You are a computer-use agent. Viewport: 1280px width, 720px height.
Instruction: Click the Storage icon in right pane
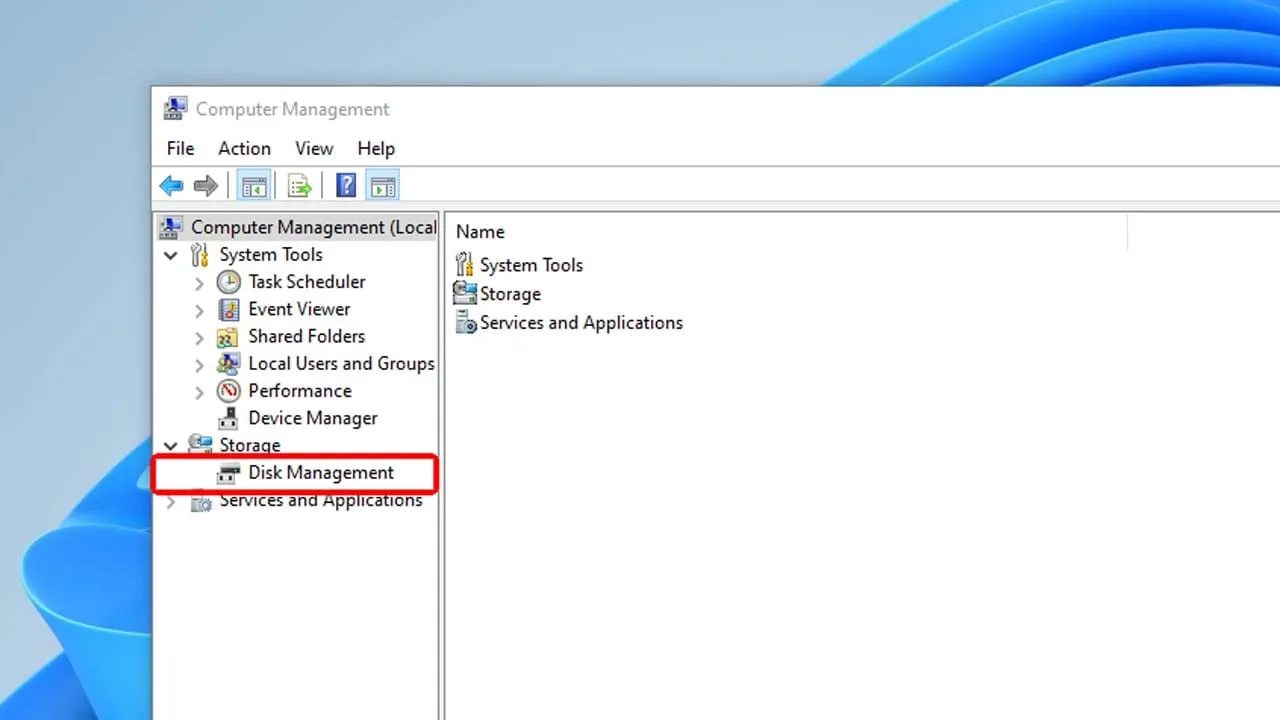tap(465, 293)
